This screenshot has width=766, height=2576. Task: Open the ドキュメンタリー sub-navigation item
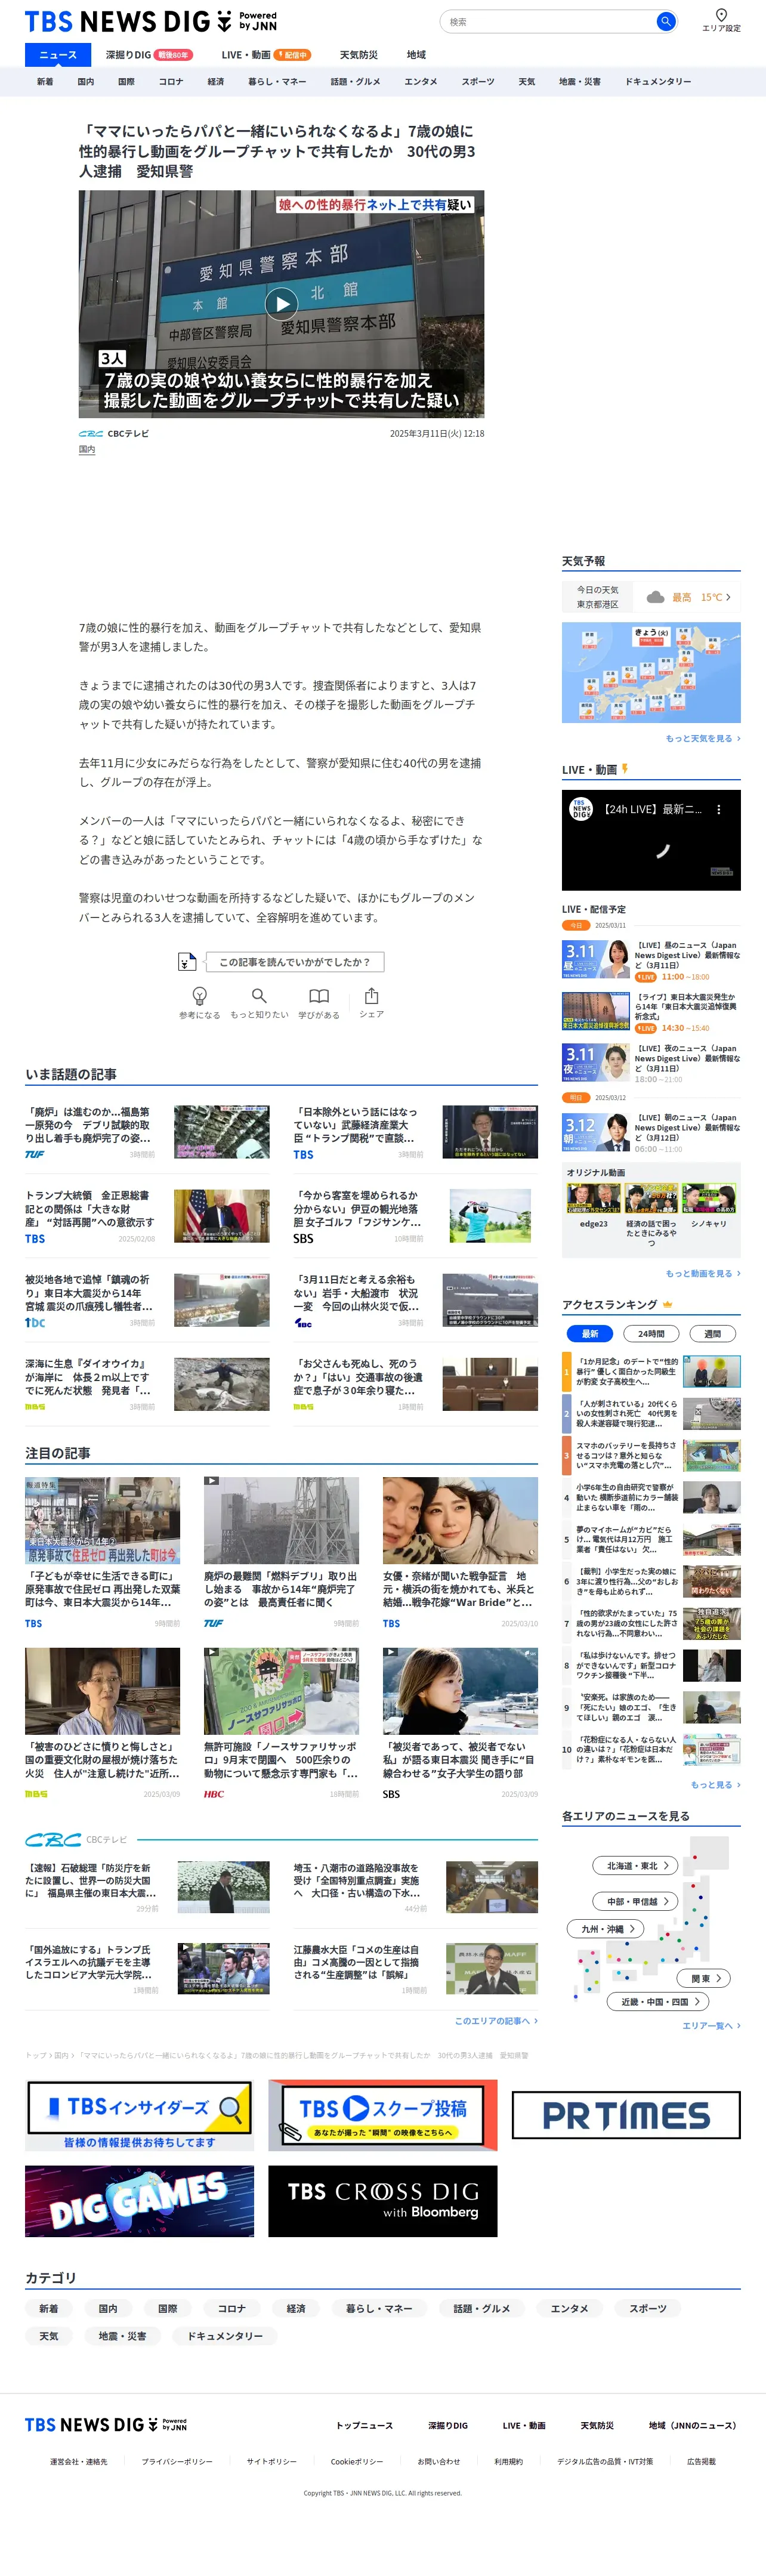[x=658, y=82]
